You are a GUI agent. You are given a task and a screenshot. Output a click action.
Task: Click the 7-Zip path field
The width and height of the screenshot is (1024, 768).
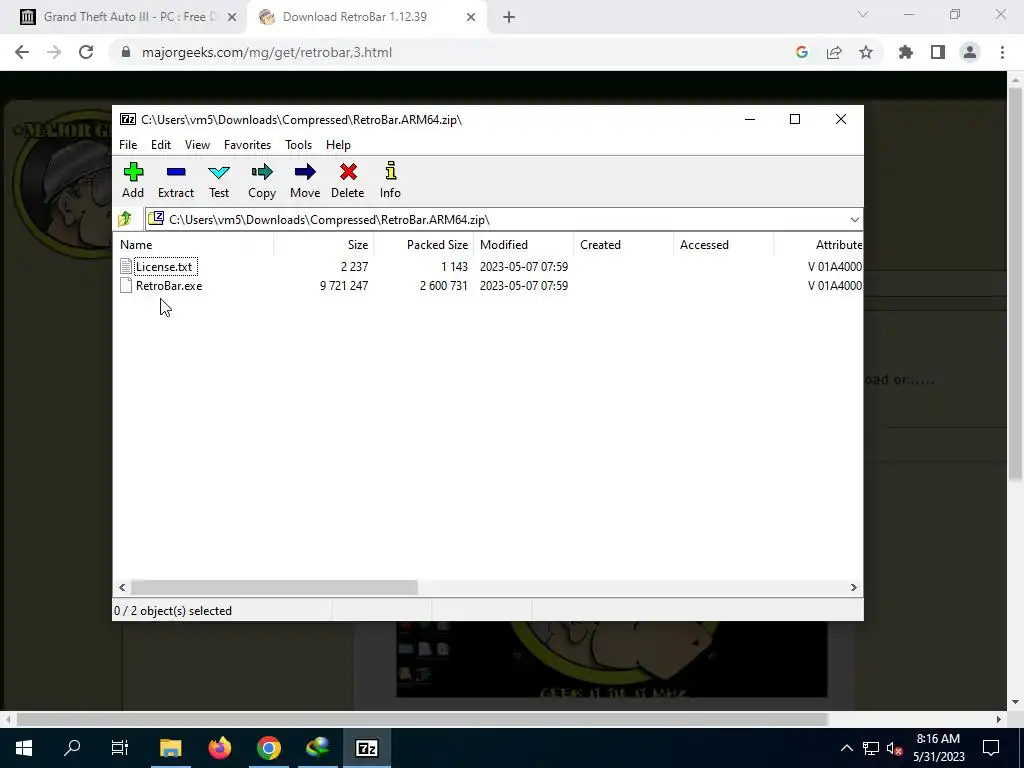[x=504, y=219]
